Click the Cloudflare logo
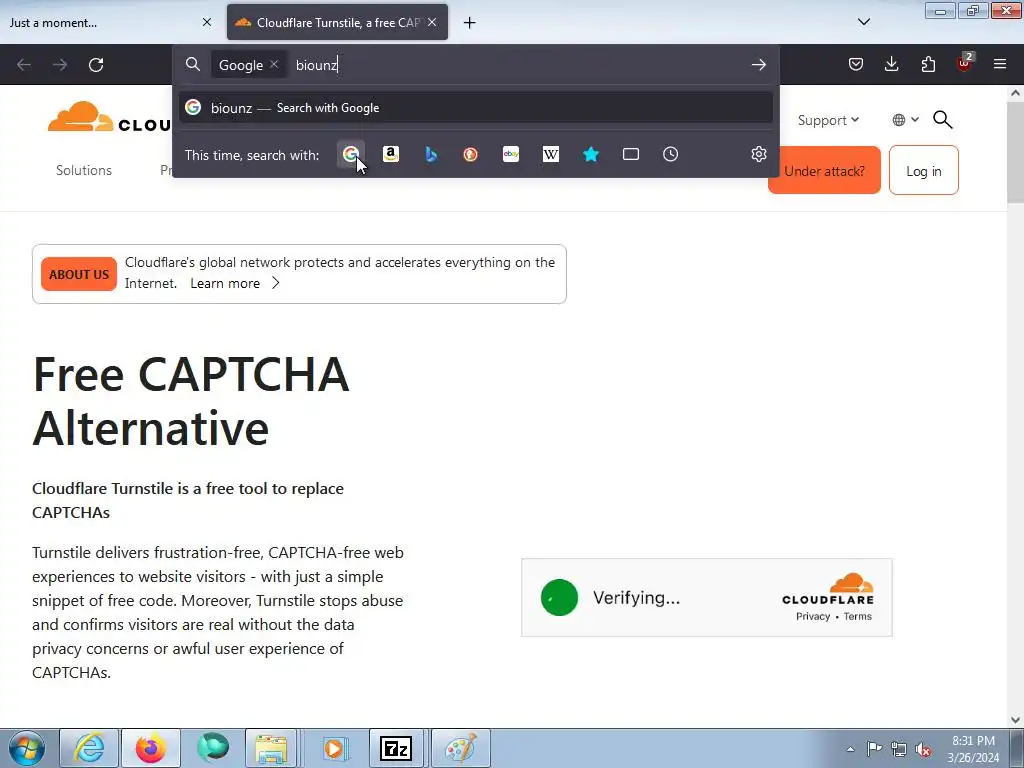The width and height of the screenshot is (1024, 768). point(108,117)
